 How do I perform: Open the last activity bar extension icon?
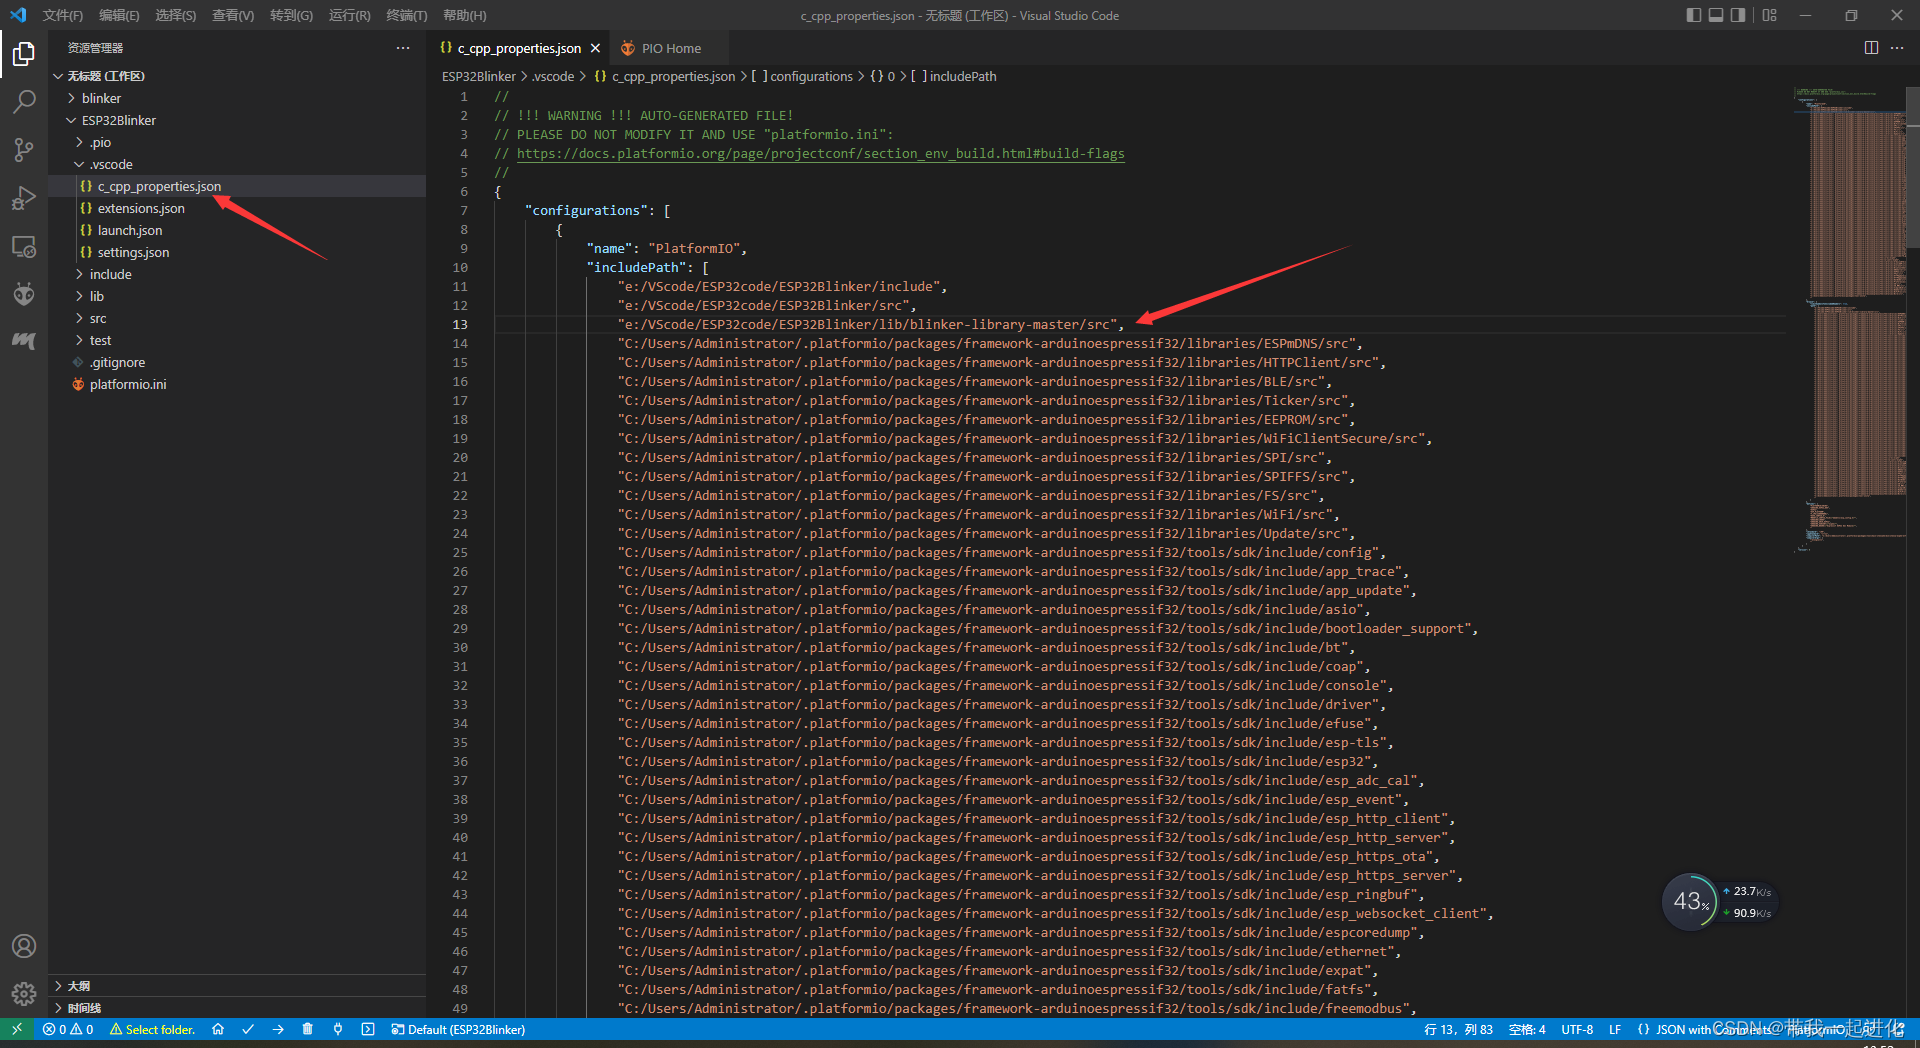[24, 341]
